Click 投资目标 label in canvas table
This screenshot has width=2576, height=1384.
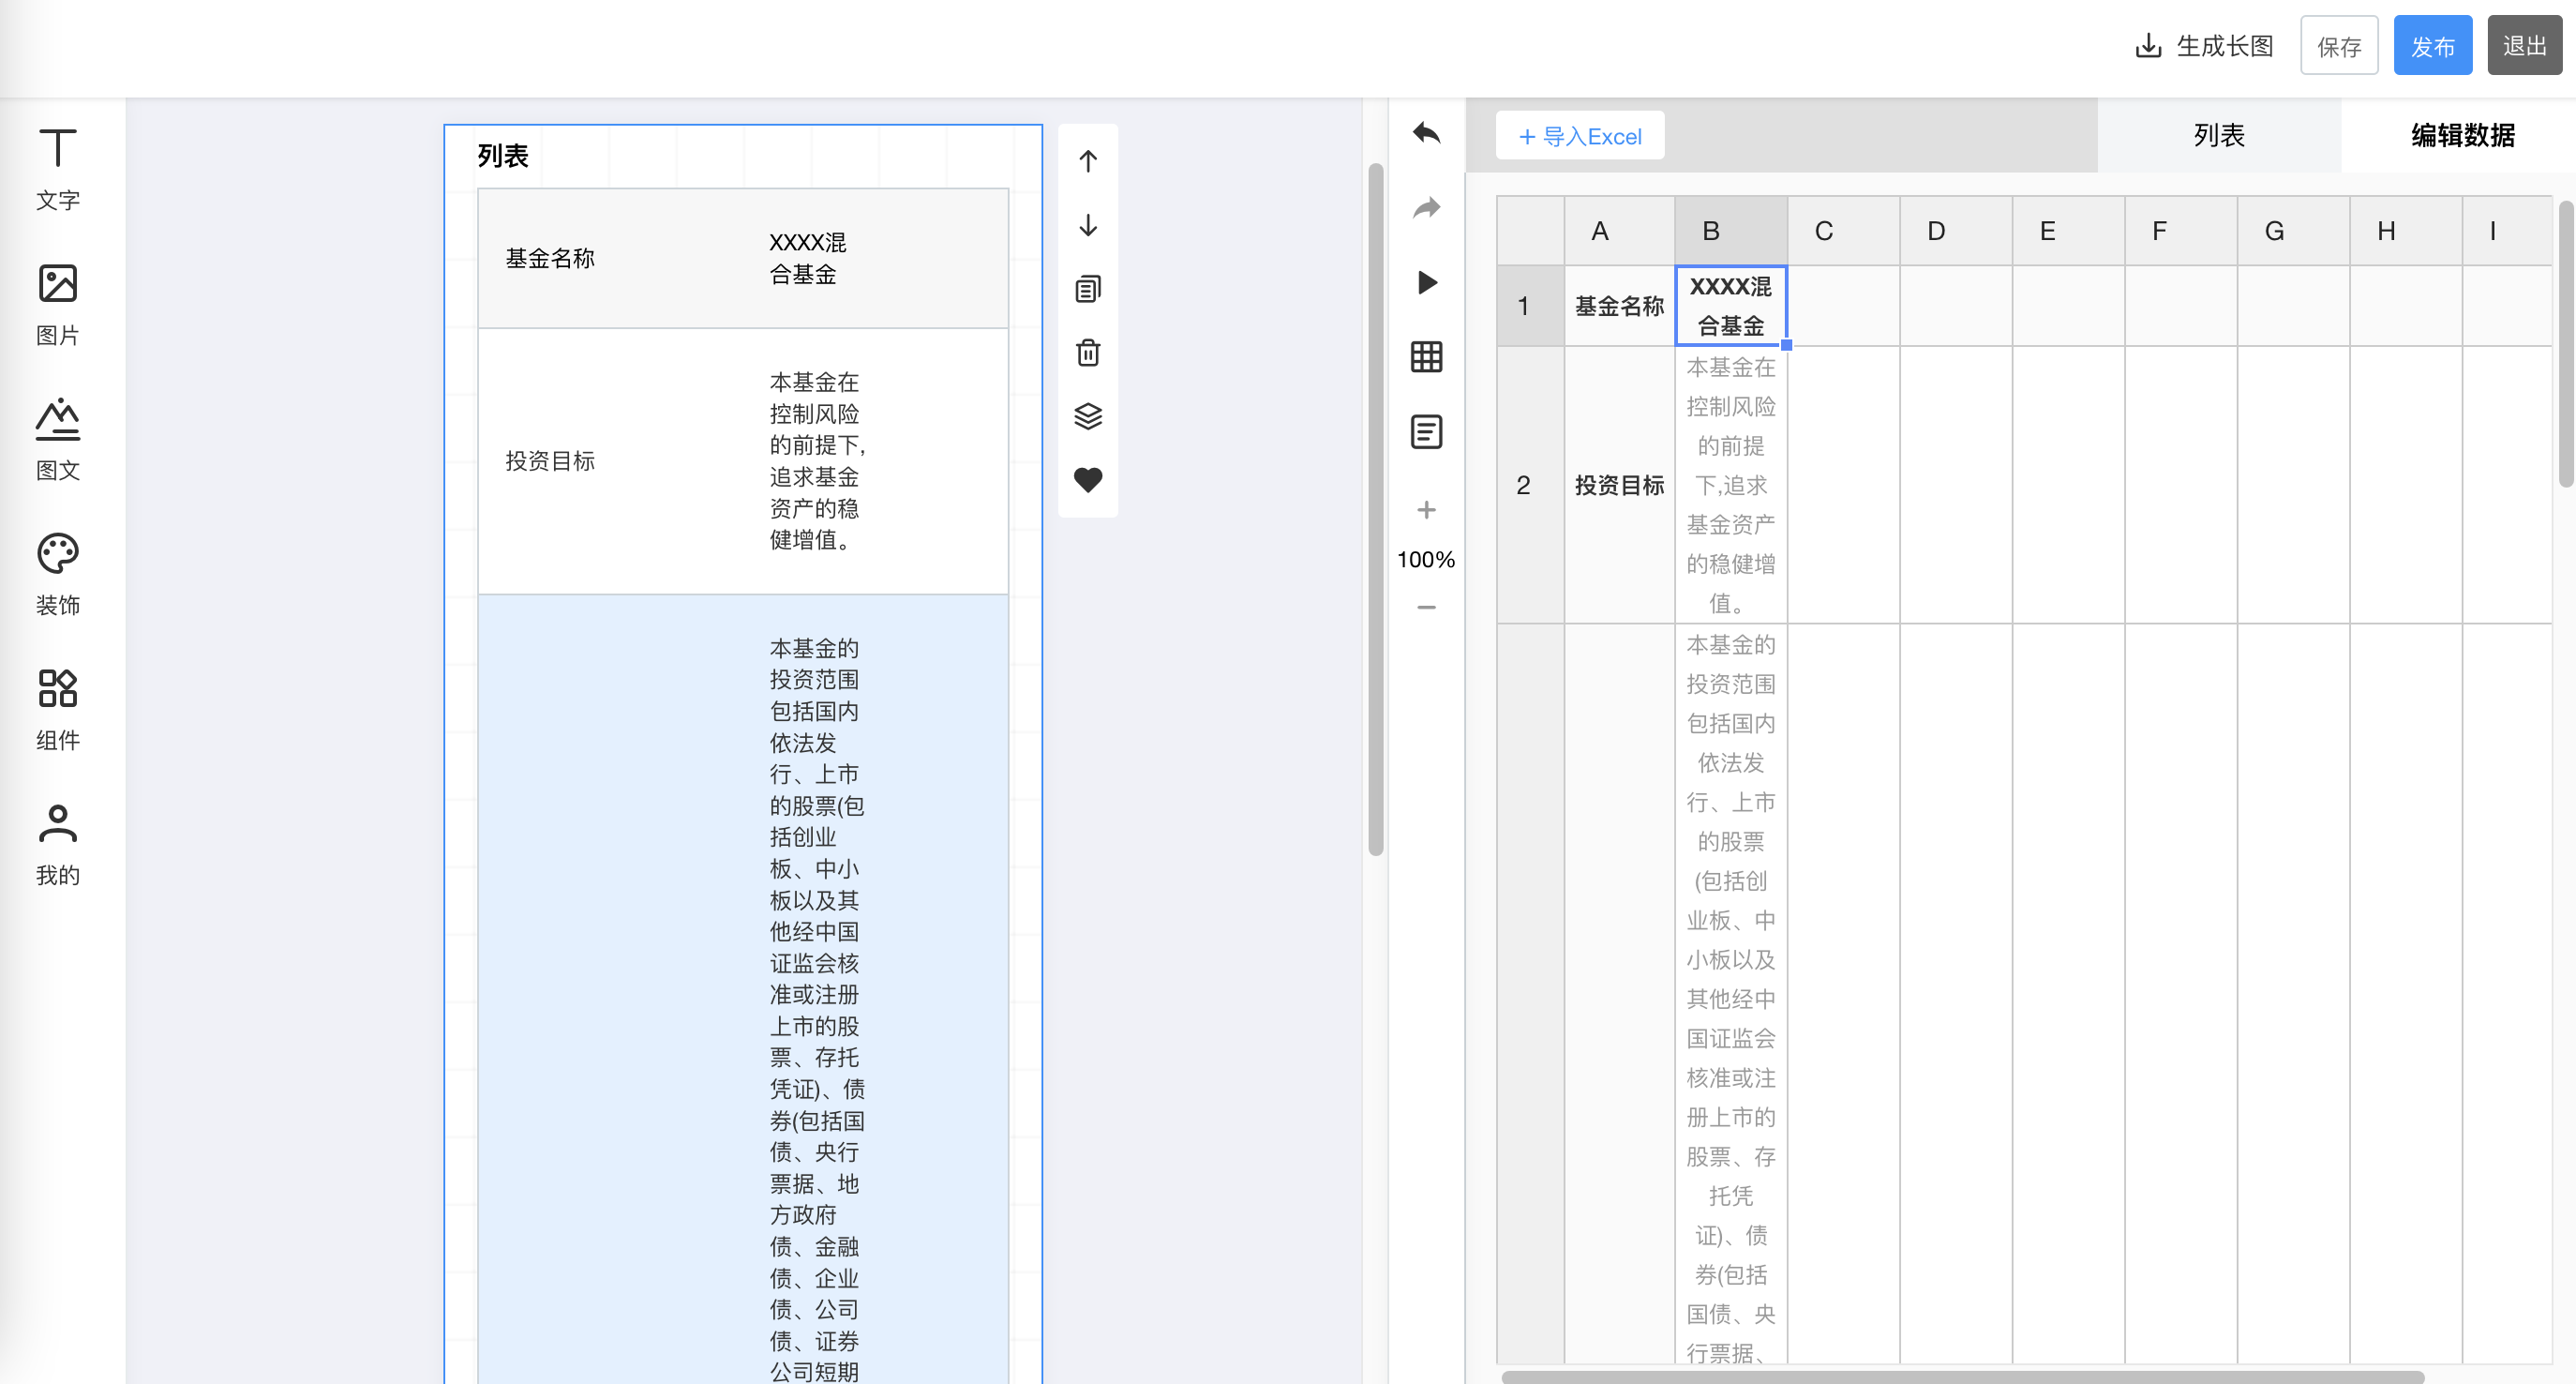(550, 461)
